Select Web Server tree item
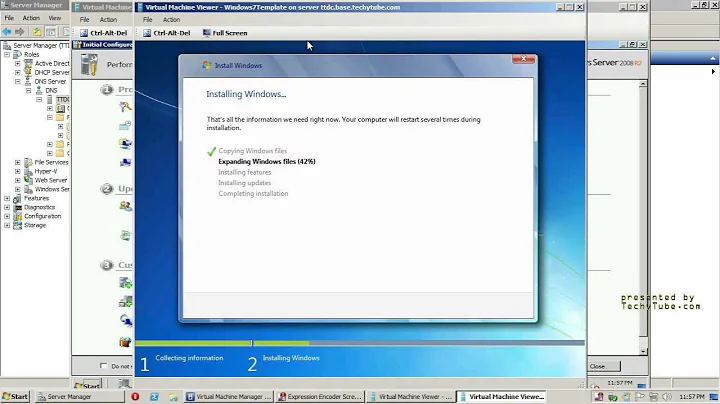Image resolution: width=720 pixels, height=404 pixels. [x=51, y=180]
